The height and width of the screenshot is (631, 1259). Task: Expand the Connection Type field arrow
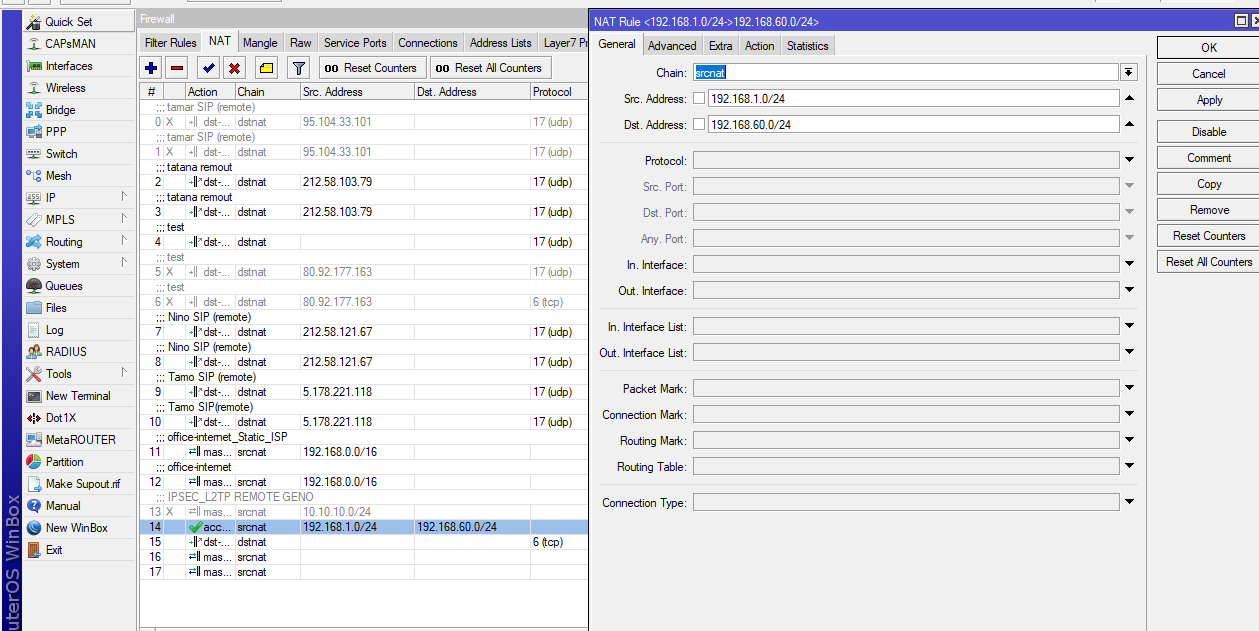(1129, 502)
